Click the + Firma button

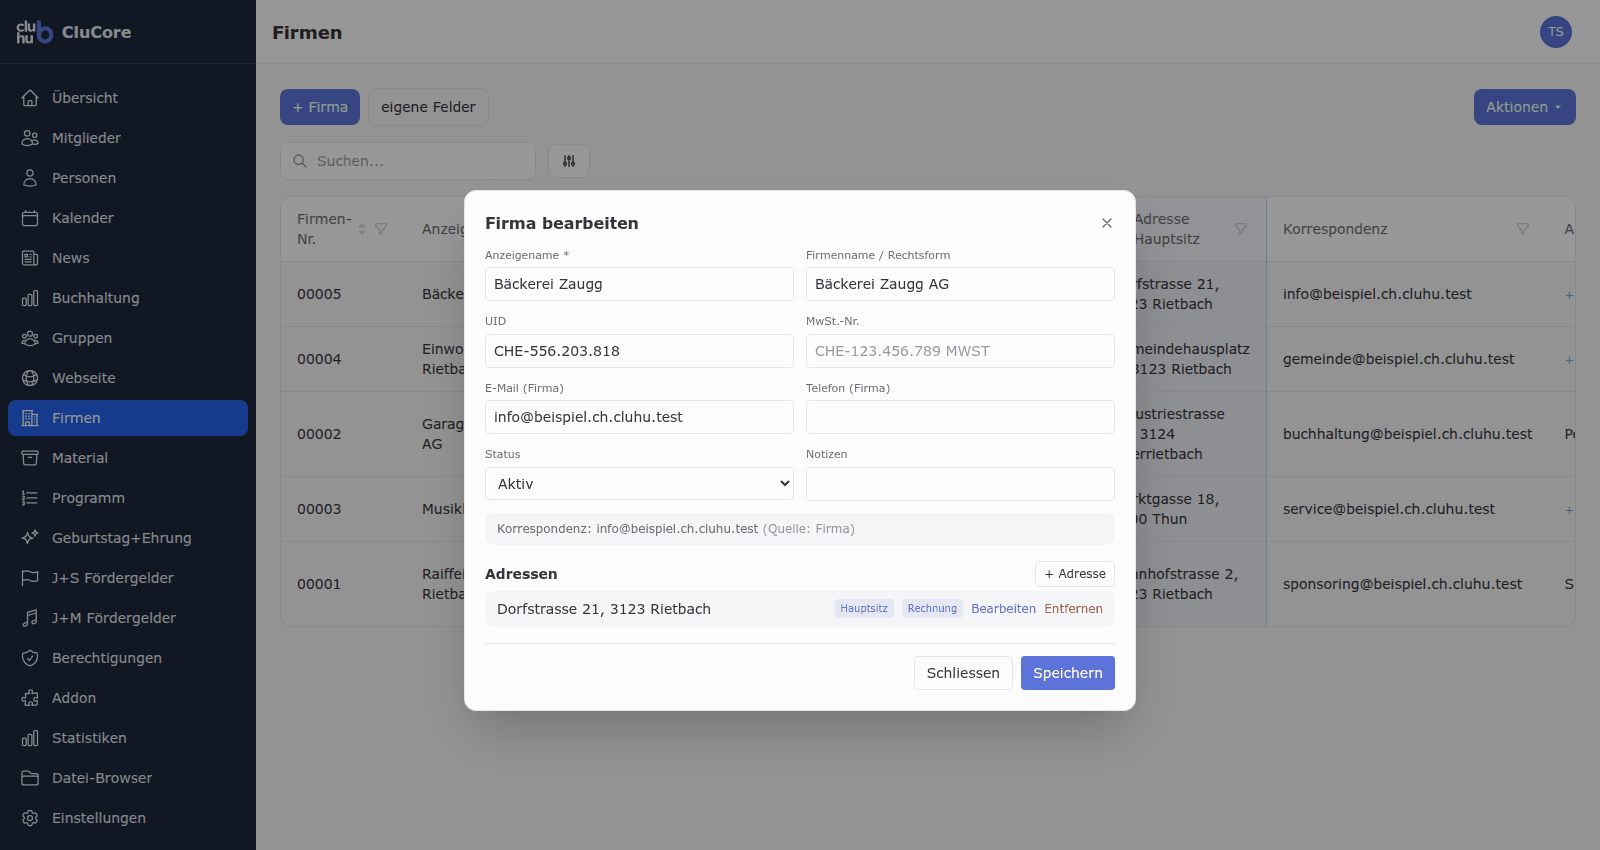tap(320, 107)
